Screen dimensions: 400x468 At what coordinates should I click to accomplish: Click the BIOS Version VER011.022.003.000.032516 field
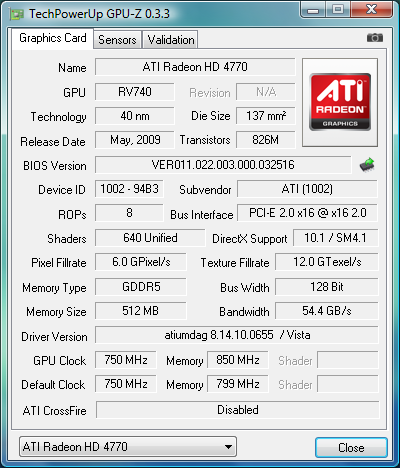[x=223, y=165]
